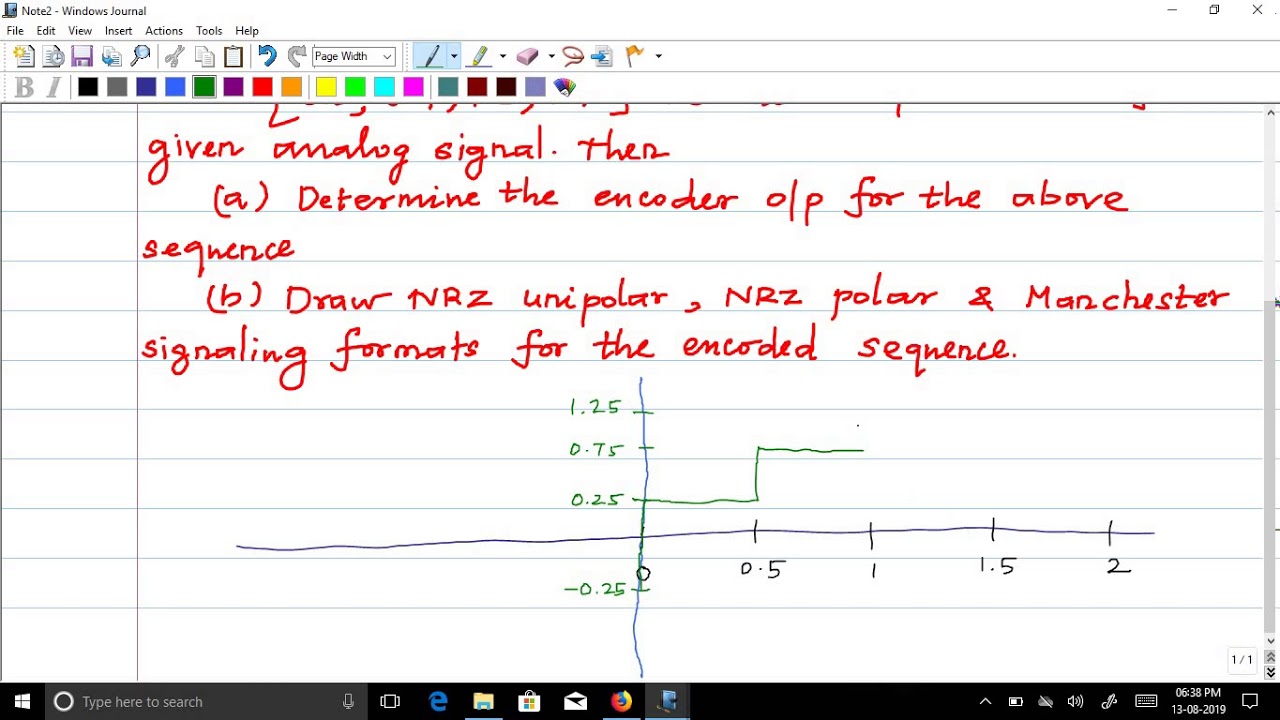The width and height of the screenshot is (1280, 720).
Task: Pick the yellow ink color
Action: coord(326,87)
